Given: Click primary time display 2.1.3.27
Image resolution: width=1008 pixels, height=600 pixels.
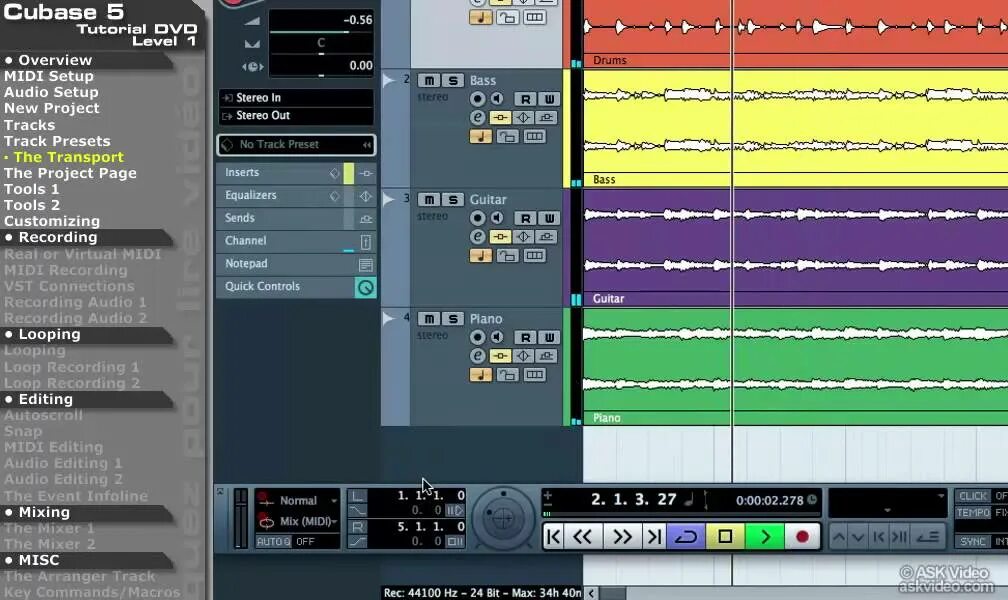Looking at the screenshot, I should pos(633,500).
